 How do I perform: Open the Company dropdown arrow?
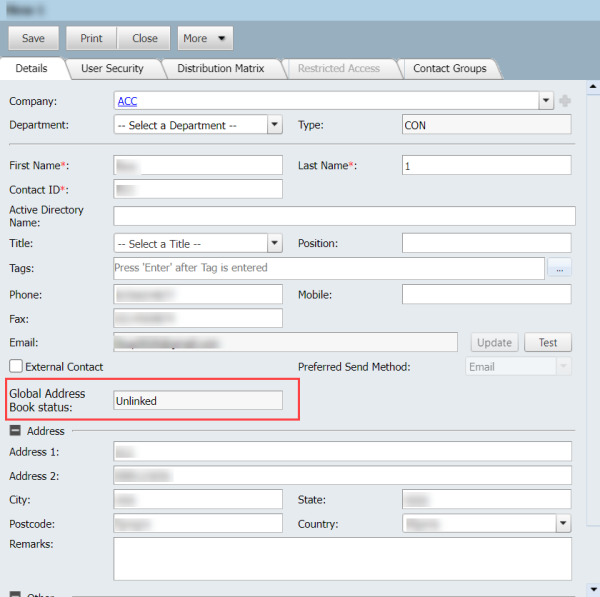click(x=546, y=101)
